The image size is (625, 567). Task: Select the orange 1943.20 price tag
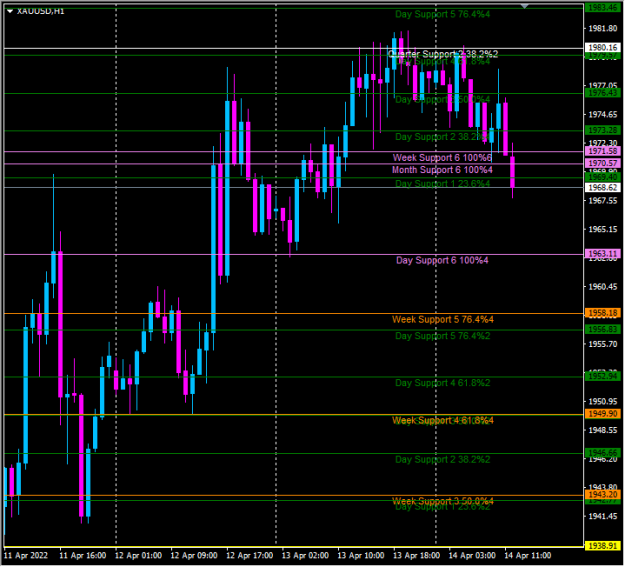pos(603,495)
